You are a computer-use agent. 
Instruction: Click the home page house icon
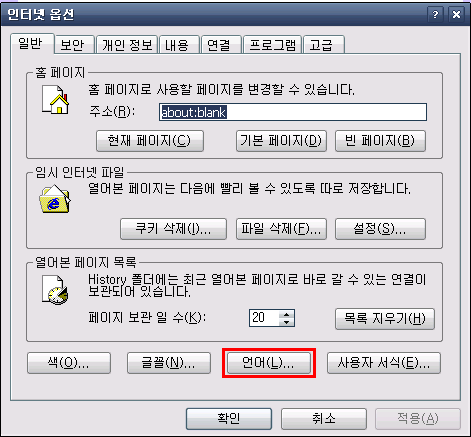coord(55,100)
